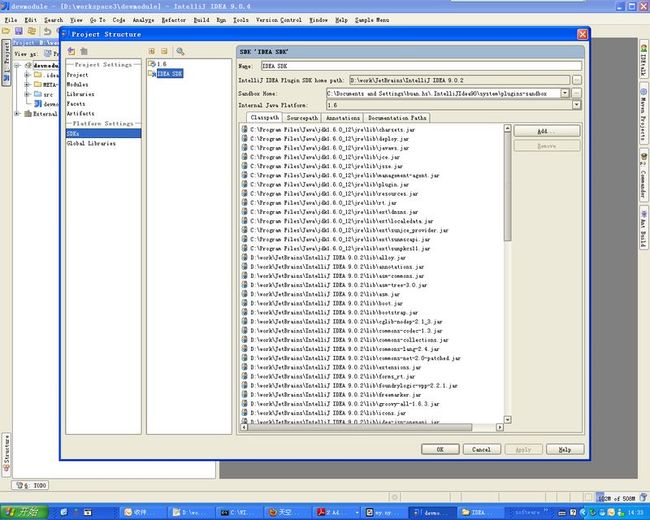
Task: Open the IDEtalk tool window on right edge
Action: [x=644, y=60]
